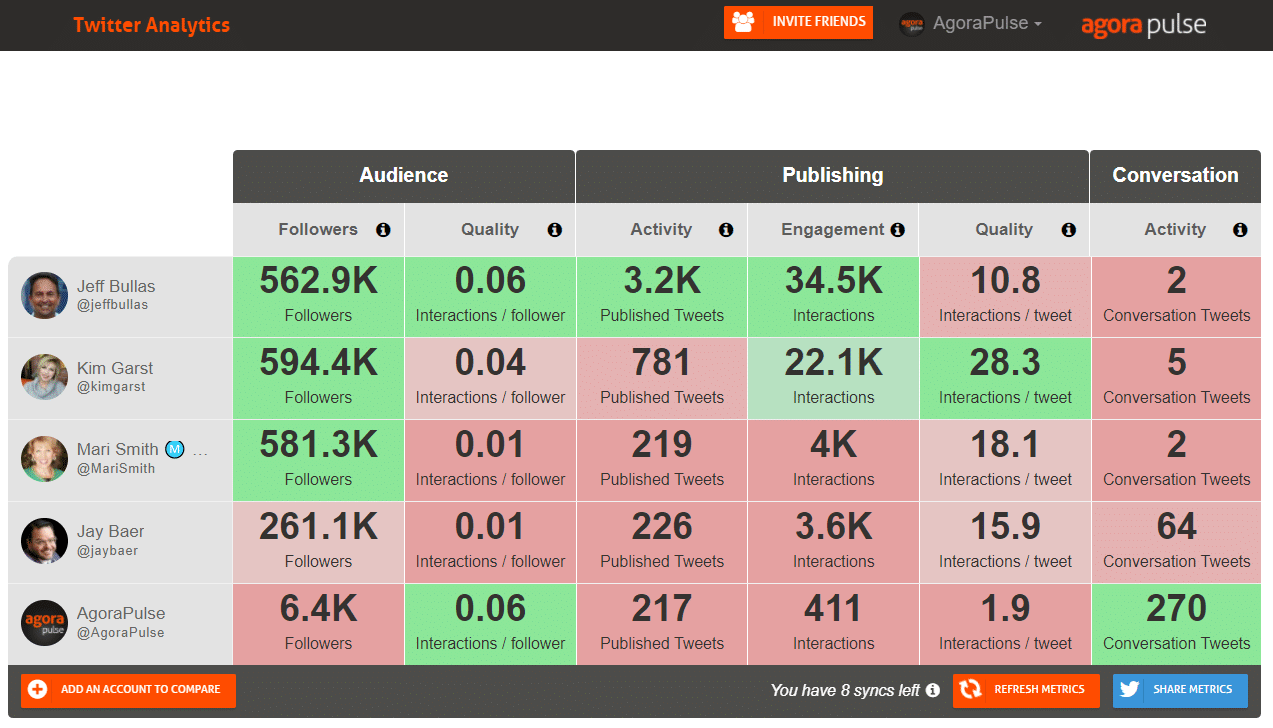This screenshot has height=728, width=1273.
Task: Click the info icon beside syncs left
Action: point(933,690)
